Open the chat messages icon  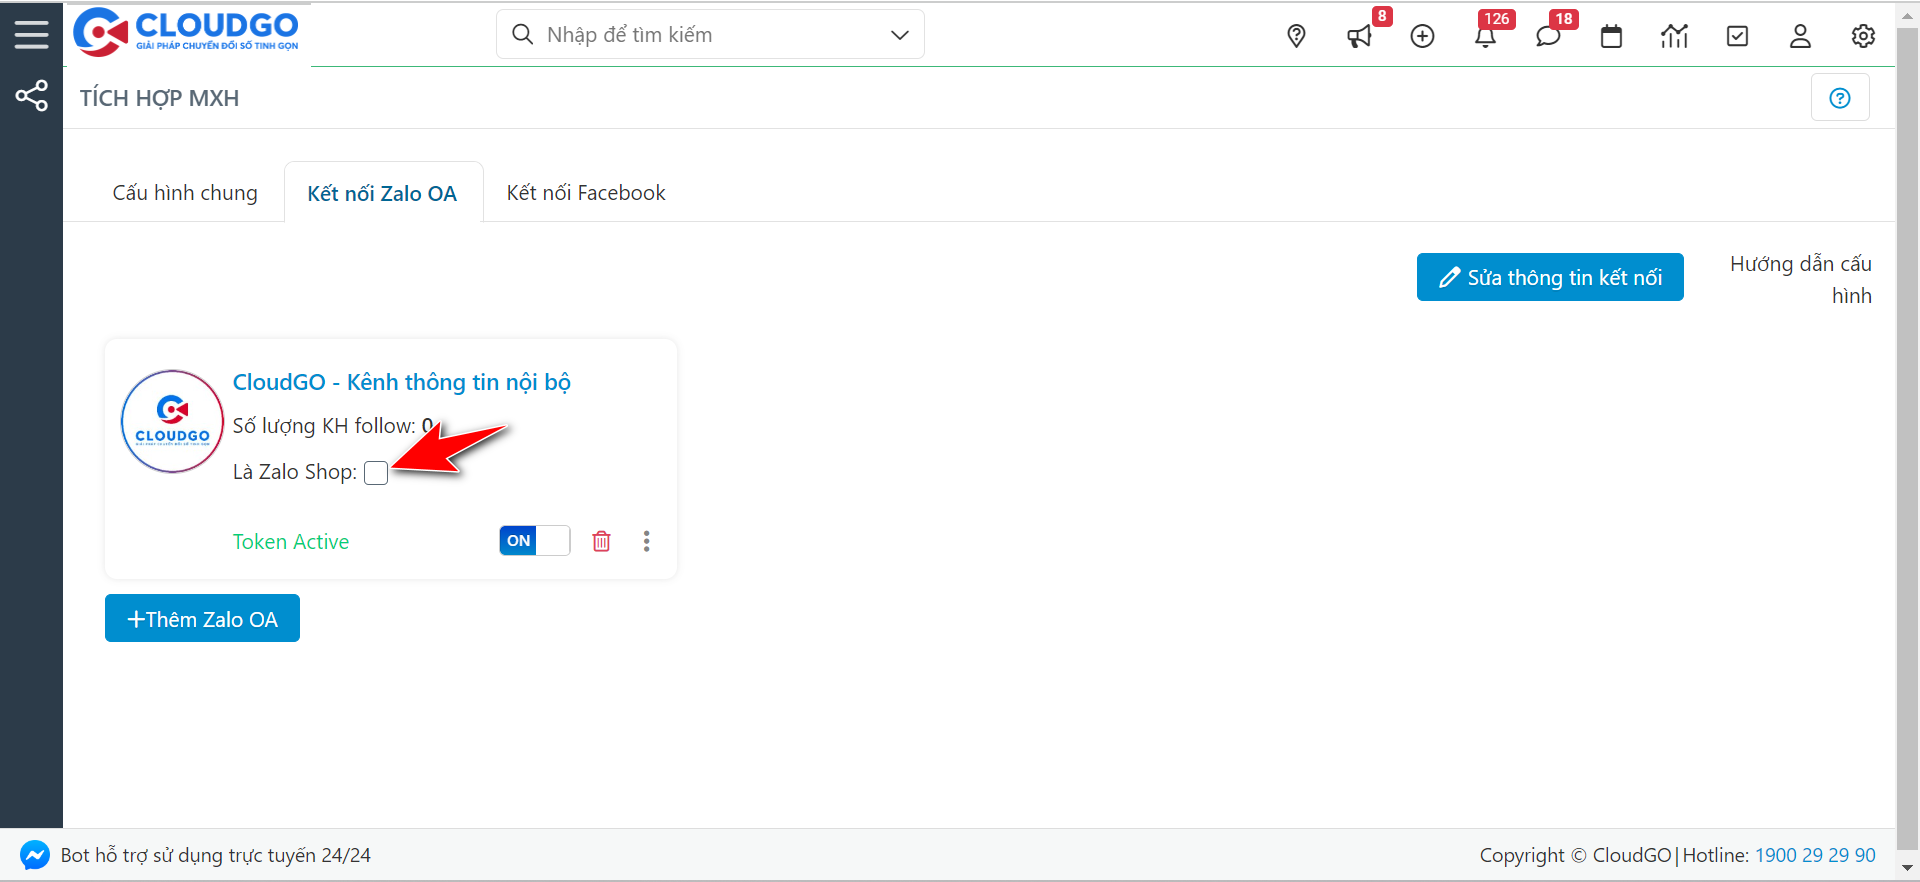point(1548,37)
